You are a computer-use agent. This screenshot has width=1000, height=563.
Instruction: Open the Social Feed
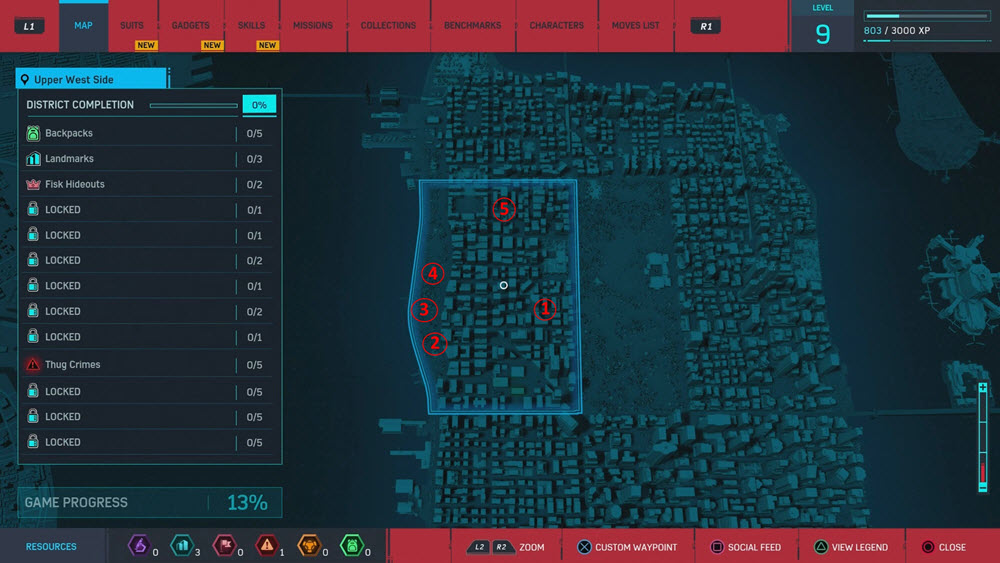pos(754,547)
